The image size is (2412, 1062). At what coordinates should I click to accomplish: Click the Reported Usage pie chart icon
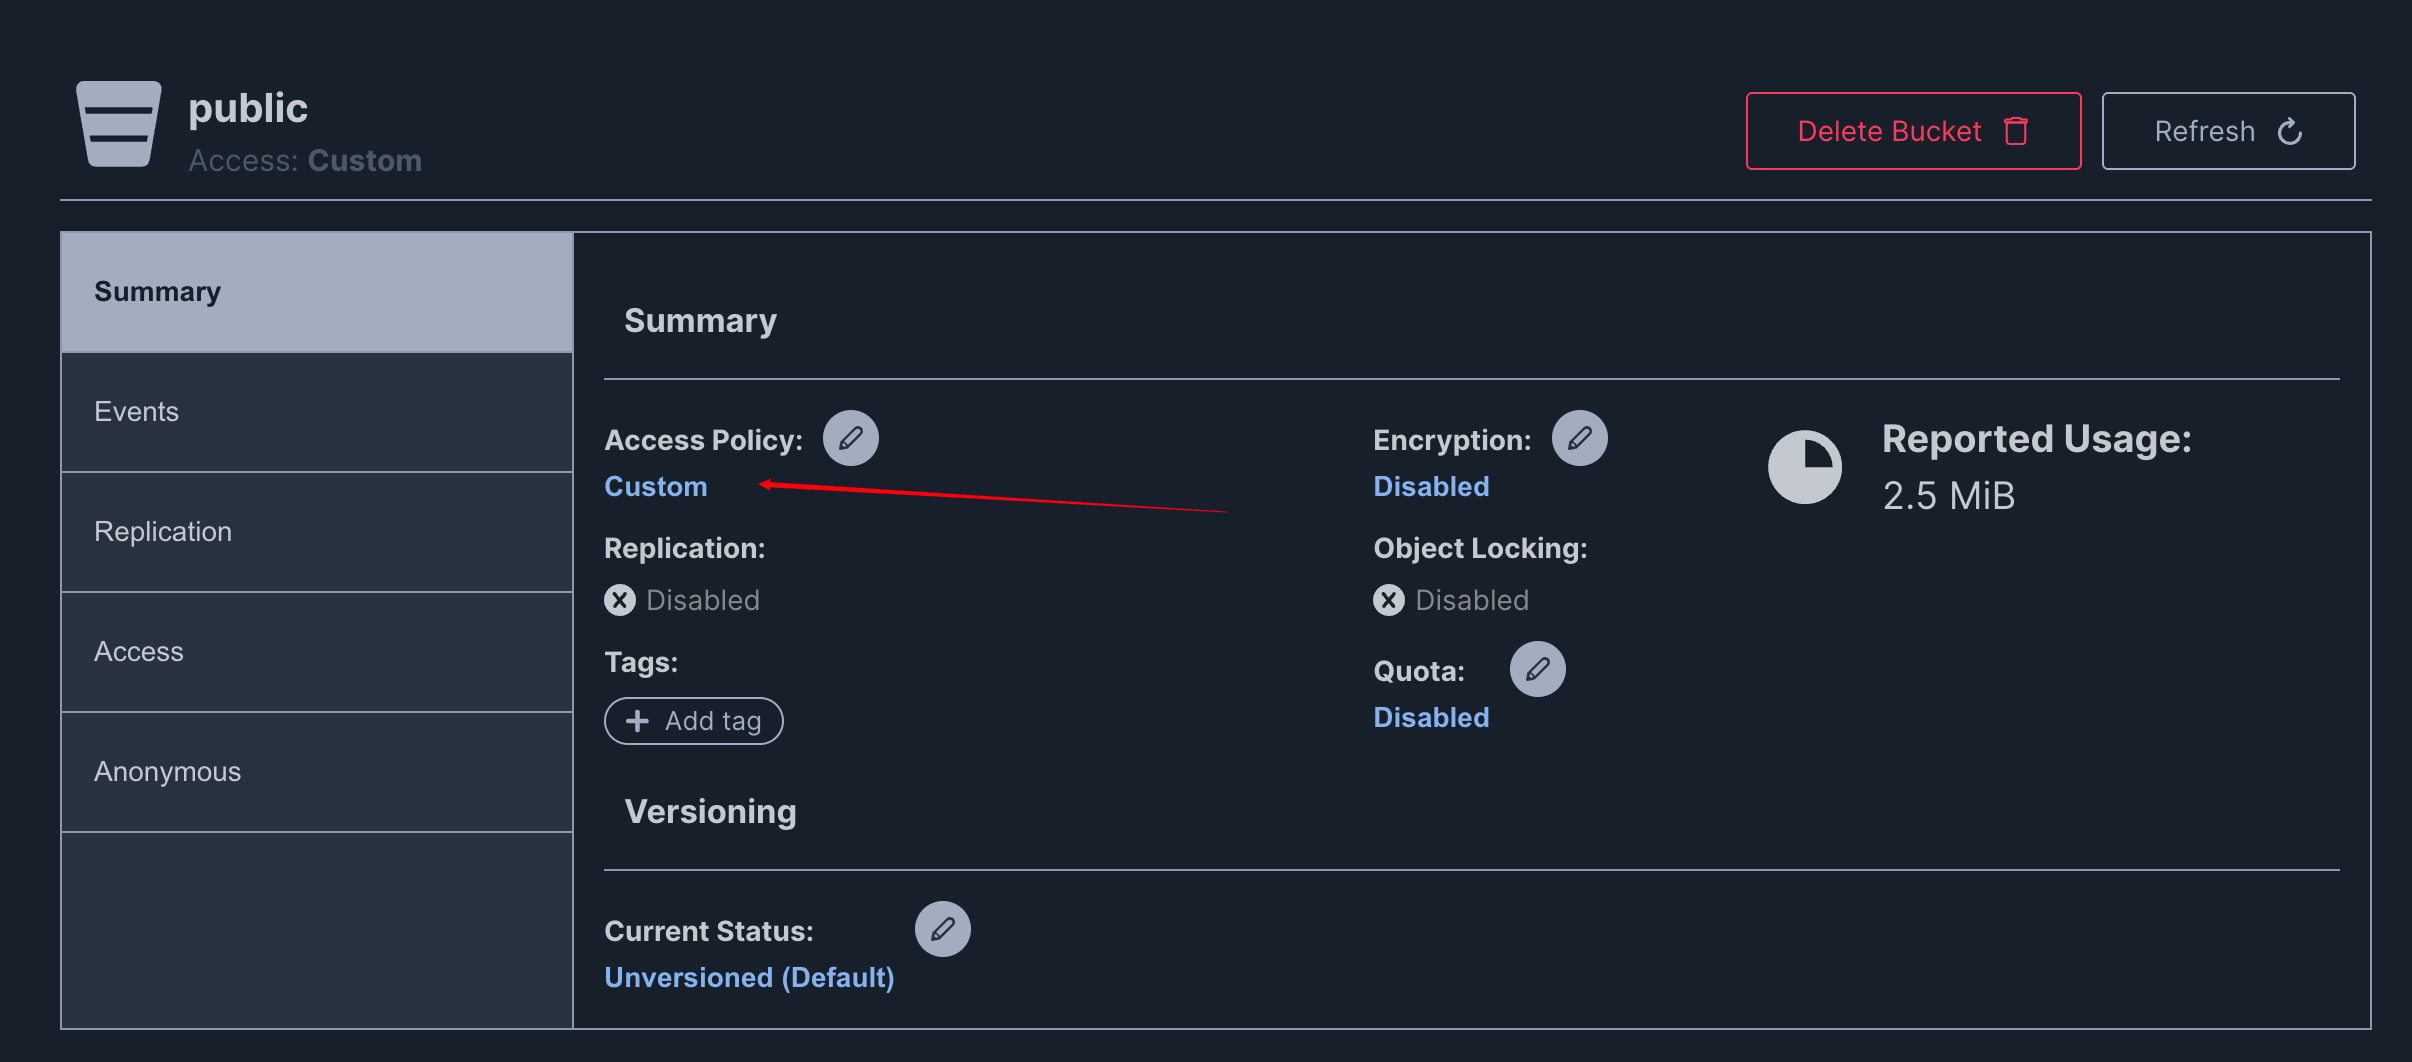(x=1804, y=467)
